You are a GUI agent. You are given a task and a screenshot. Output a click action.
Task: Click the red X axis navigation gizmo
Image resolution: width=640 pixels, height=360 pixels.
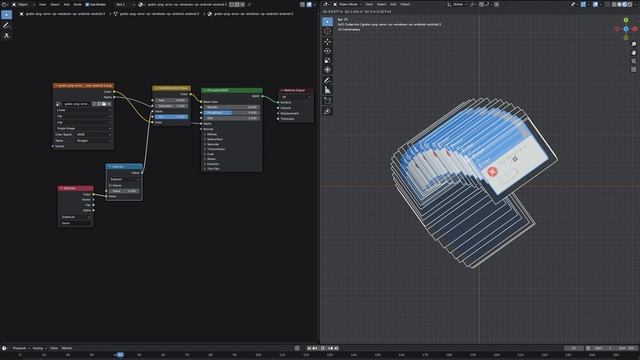pyautogui.click(x=635, y=29)
